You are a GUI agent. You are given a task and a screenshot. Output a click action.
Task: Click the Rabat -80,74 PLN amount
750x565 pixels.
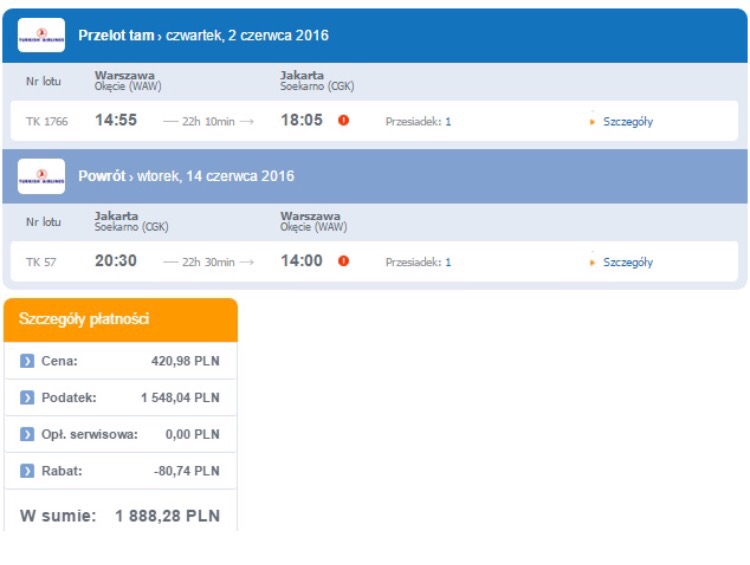pyautogui.click(x=187, y=471)
